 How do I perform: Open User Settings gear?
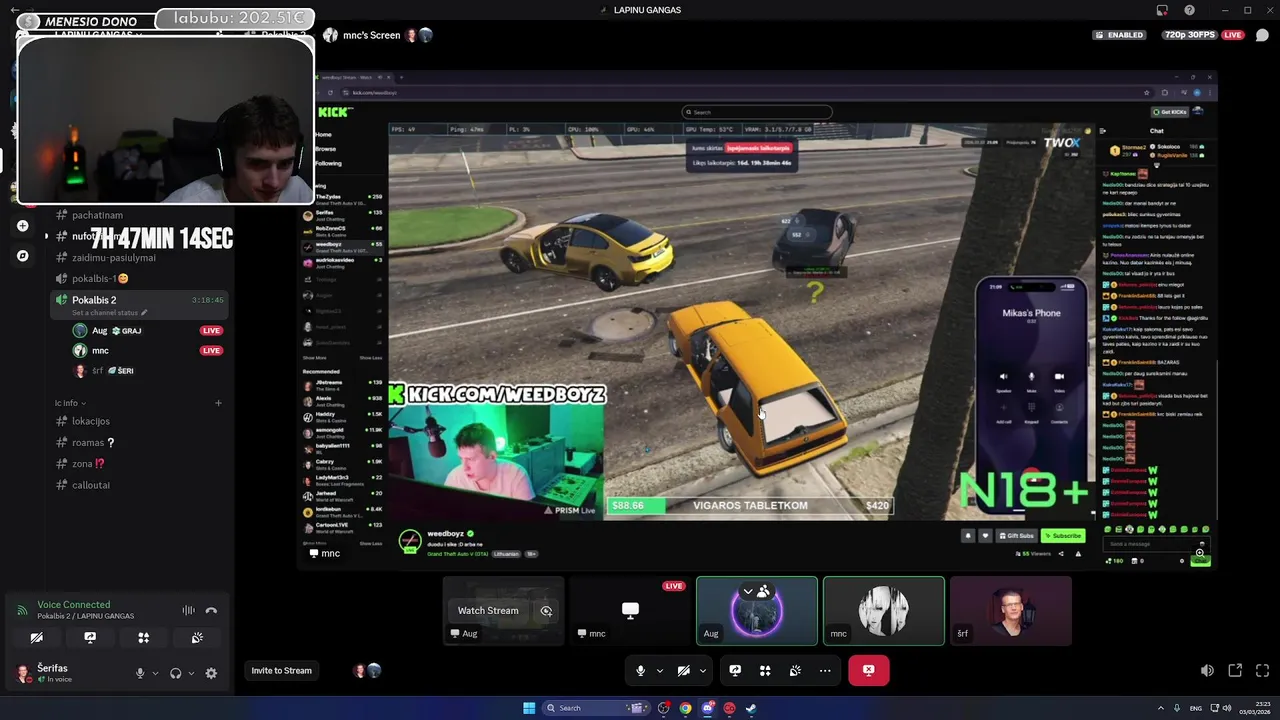(x=211, y=673)
